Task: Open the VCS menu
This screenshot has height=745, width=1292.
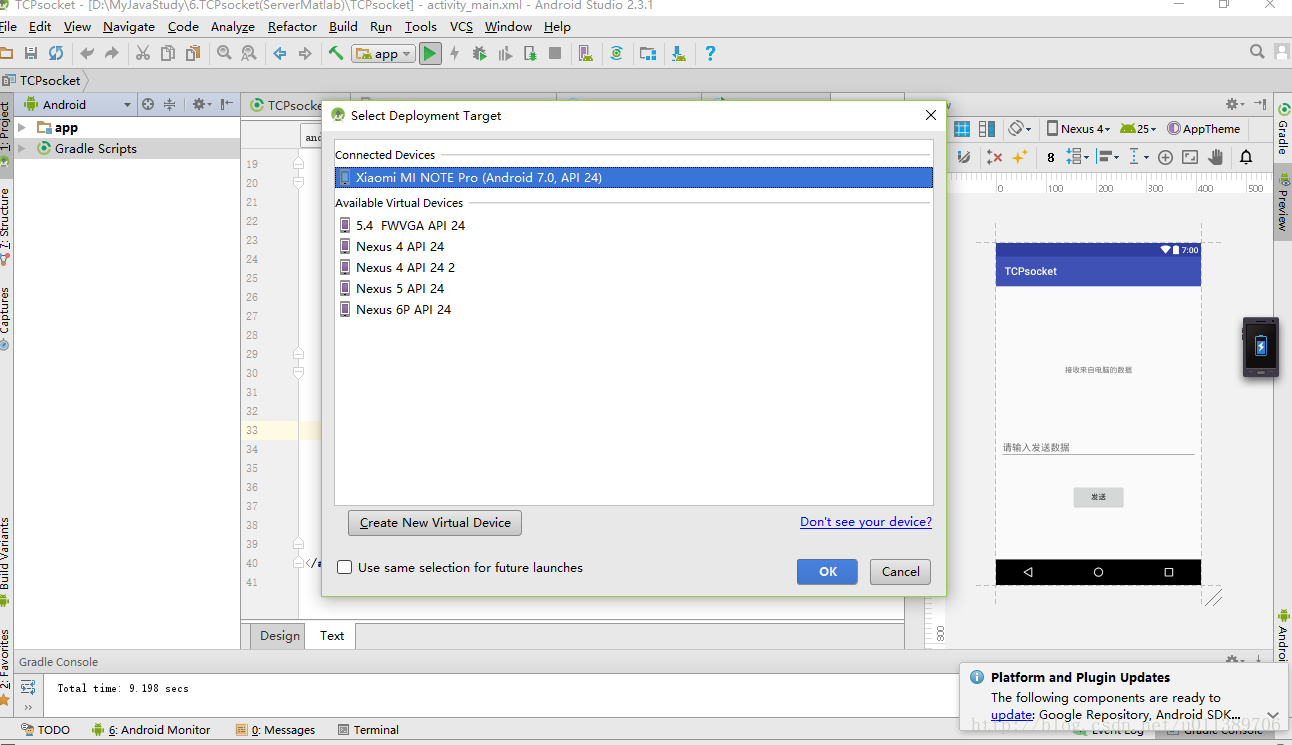Action: click(x=461, y=27)
